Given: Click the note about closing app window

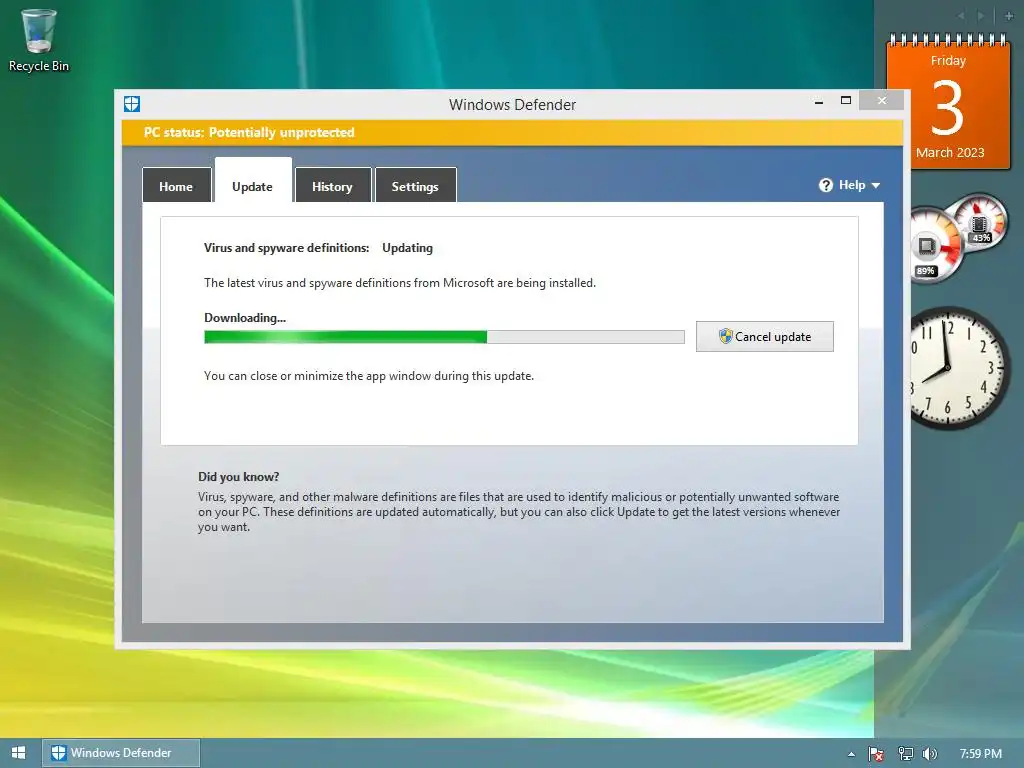Looking at the screenshot, I should (369, 376).
